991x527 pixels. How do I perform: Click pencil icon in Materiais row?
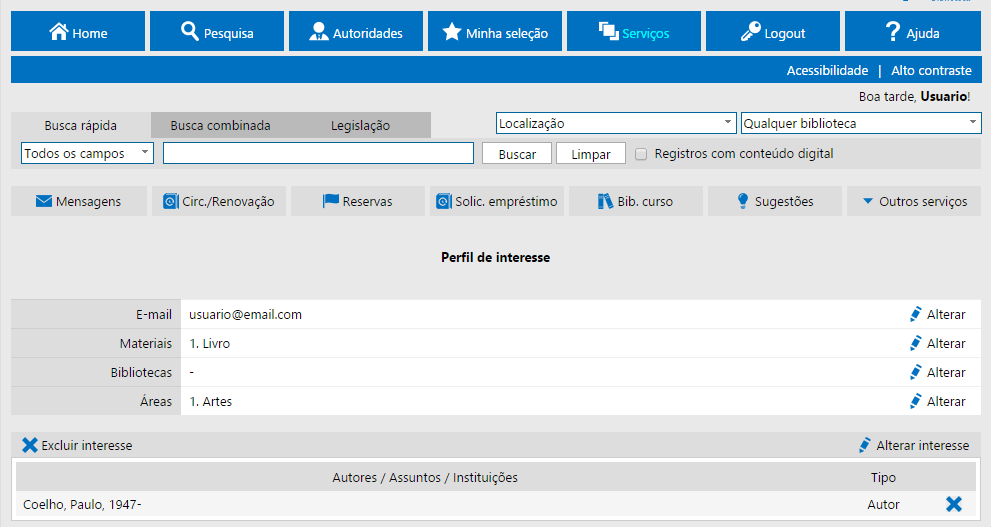(x=915, y=343)
